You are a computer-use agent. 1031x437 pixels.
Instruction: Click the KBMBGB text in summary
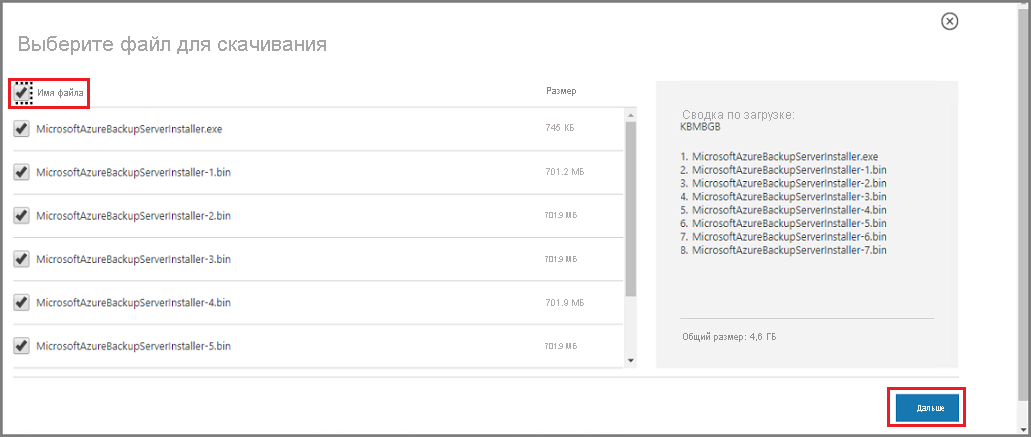[700, 127]
